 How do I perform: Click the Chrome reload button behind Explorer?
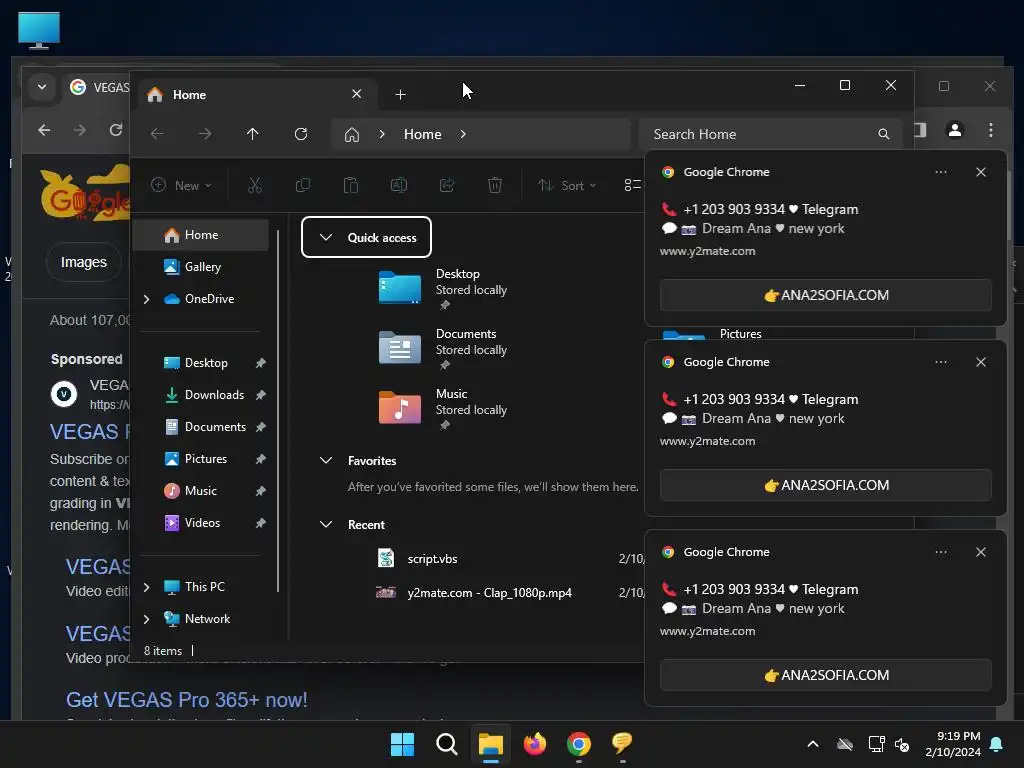pyautogui.click(x=116, y=130)
